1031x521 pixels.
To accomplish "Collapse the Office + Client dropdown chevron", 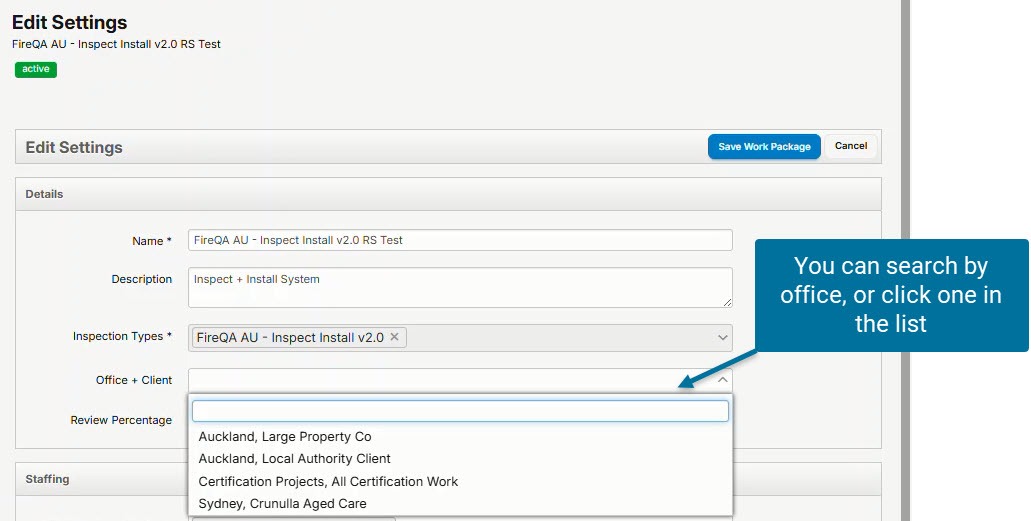I will (722, 380).
